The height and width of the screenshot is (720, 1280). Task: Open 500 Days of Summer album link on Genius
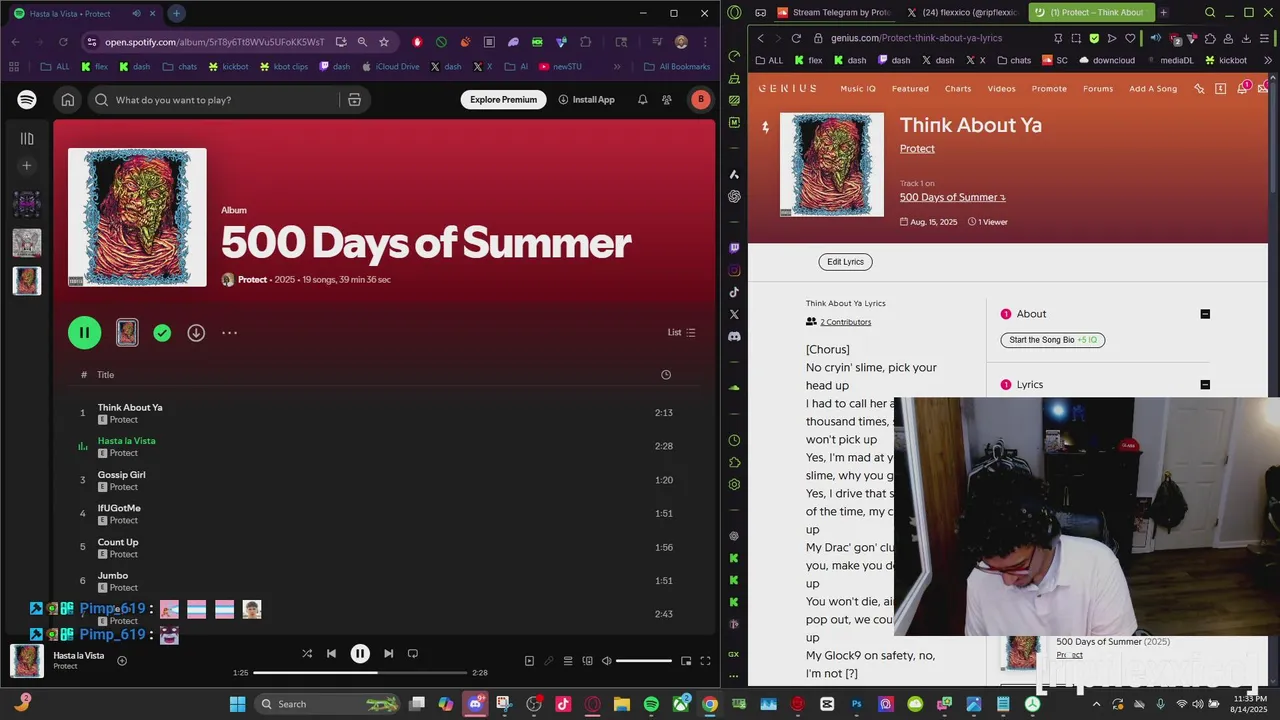coord(952,197)
